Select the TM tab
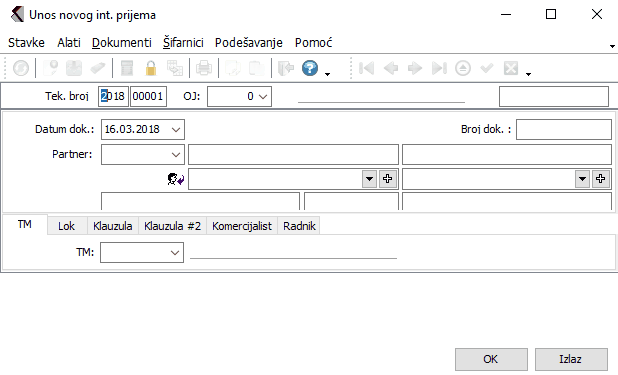Viewport: 618px width, 375px height. click(x=25, y=224)
